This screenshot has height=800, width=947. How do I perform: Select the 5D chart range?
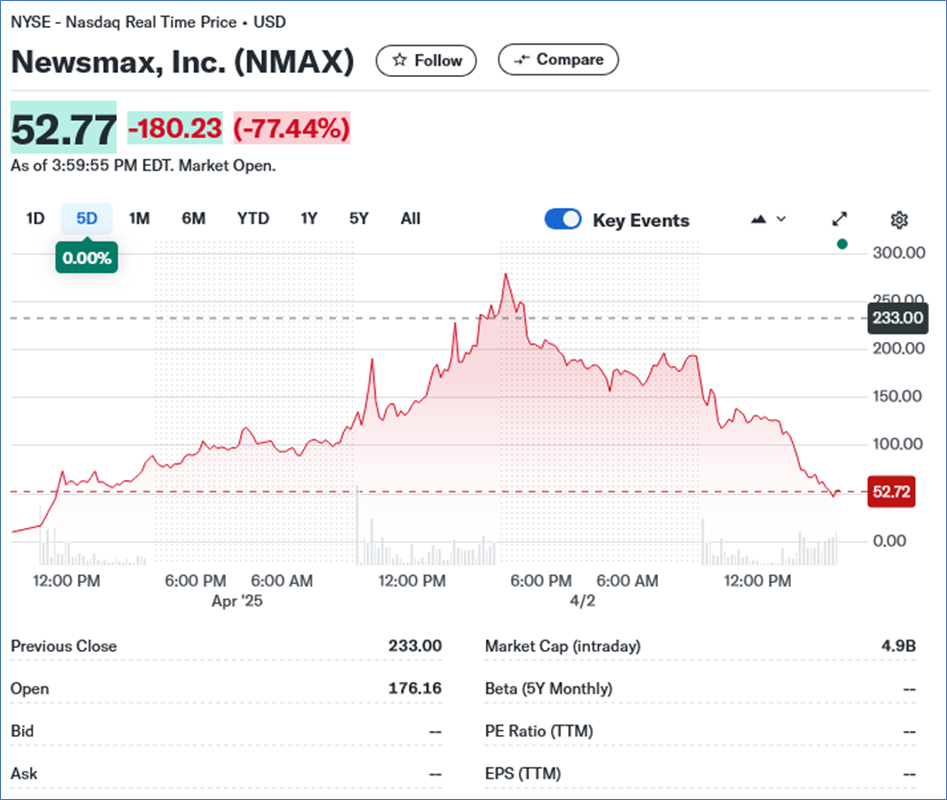86,219
